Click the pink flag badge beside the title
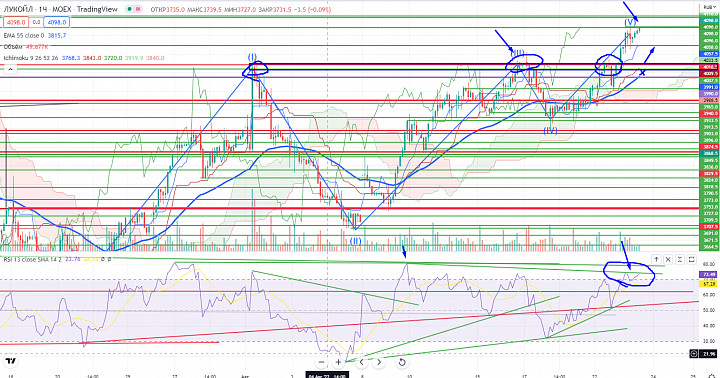The height and width of the screenshot is (378, 720). click(138, 9)
